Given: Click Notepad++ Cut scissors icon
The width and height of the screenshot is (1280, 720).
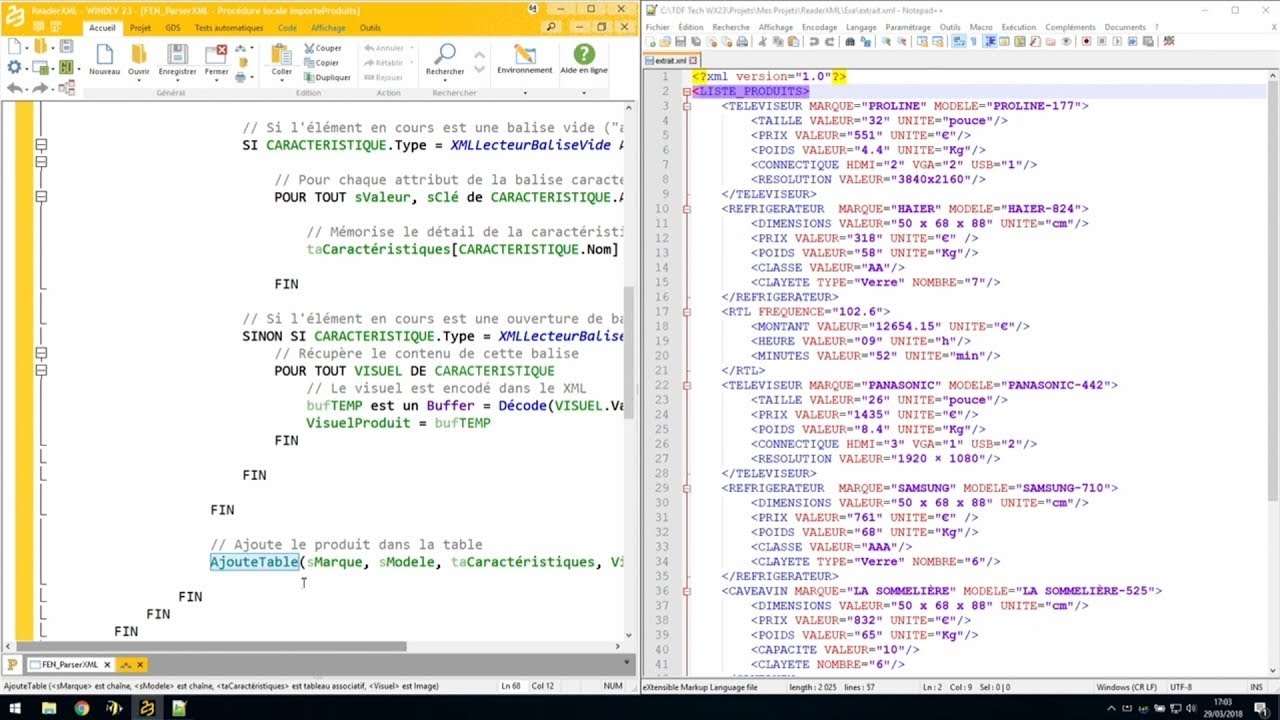Looking at the screenshot, I should [x=761, y=41].
